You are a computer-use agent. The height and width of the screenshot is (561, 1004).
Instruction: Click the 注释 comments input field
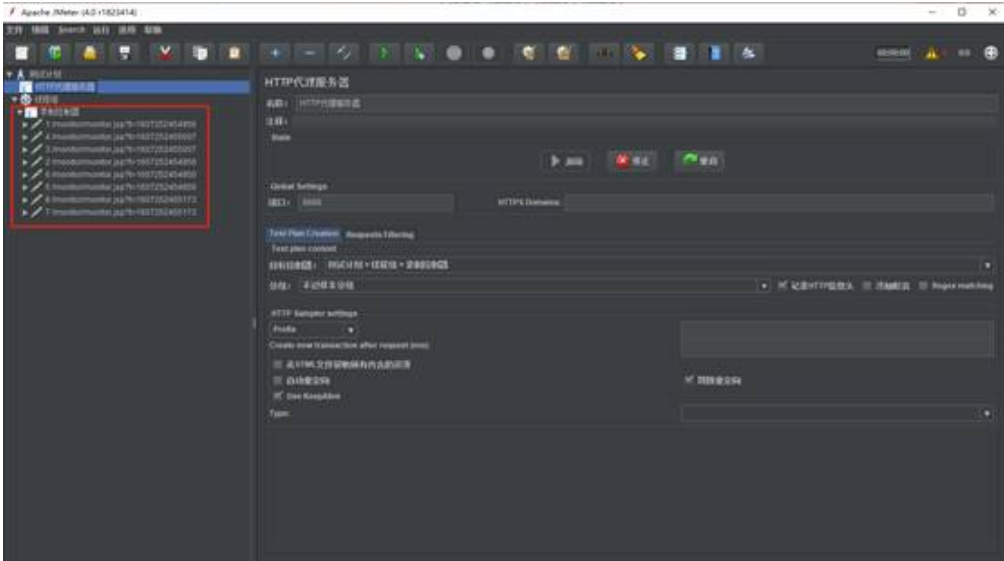click(x=645, y=122)
